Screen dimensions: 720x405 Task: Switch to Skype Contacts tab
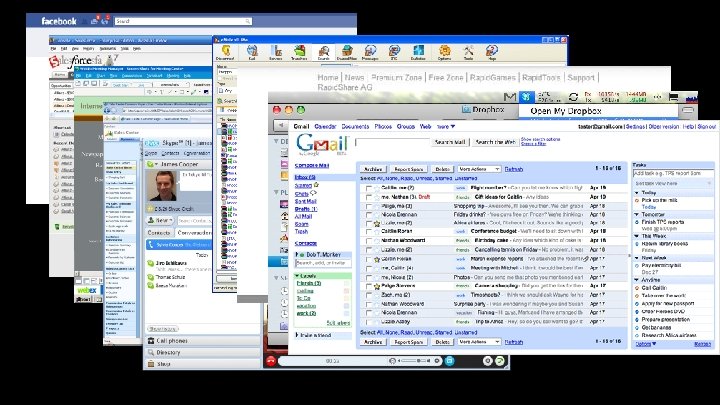pyautogui.click(x=159, y=233)
